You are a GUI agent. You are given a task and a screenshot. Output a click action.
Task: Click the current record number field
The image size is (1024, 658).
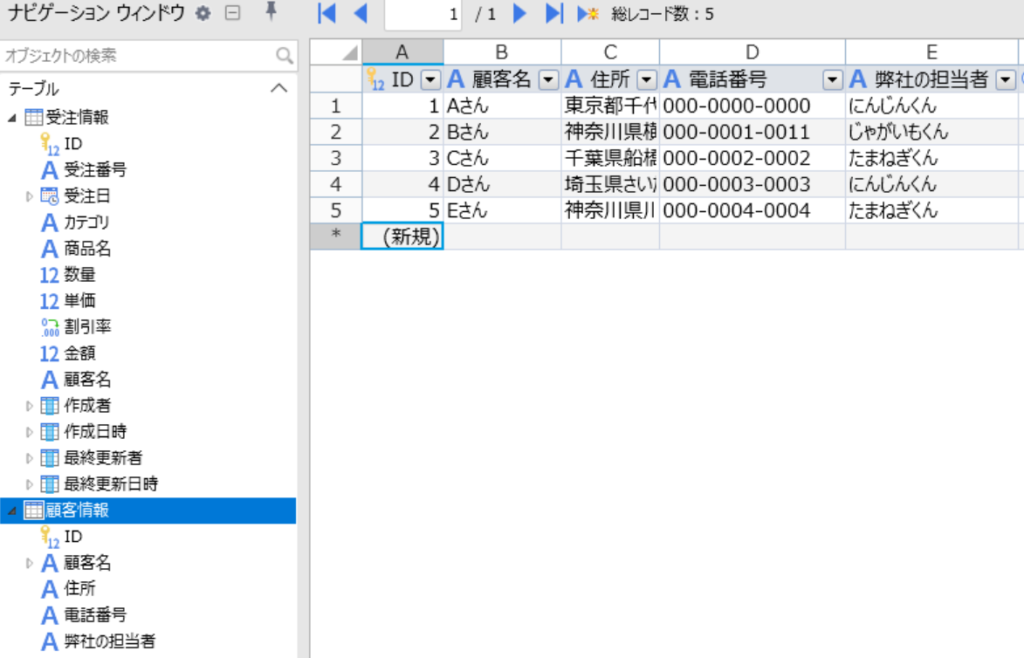point(422,14)
